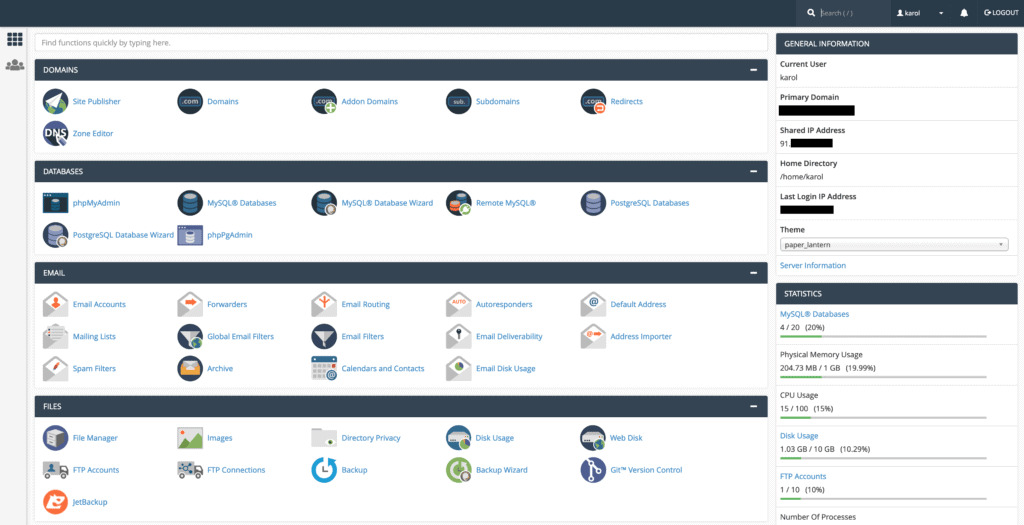1024x525 pixels.
Task: Open the Zone Editor DNS icon
Action: [x=56, y=133]
